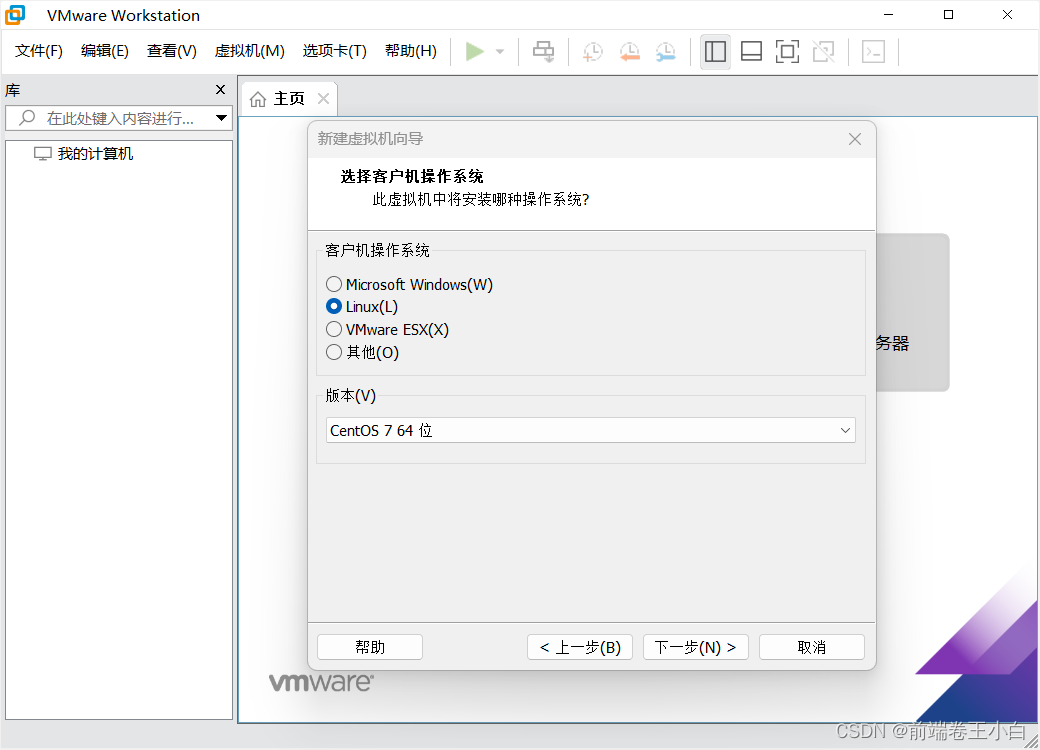
Task: Close the 库 library panel
Action: (x=220, y=90)
